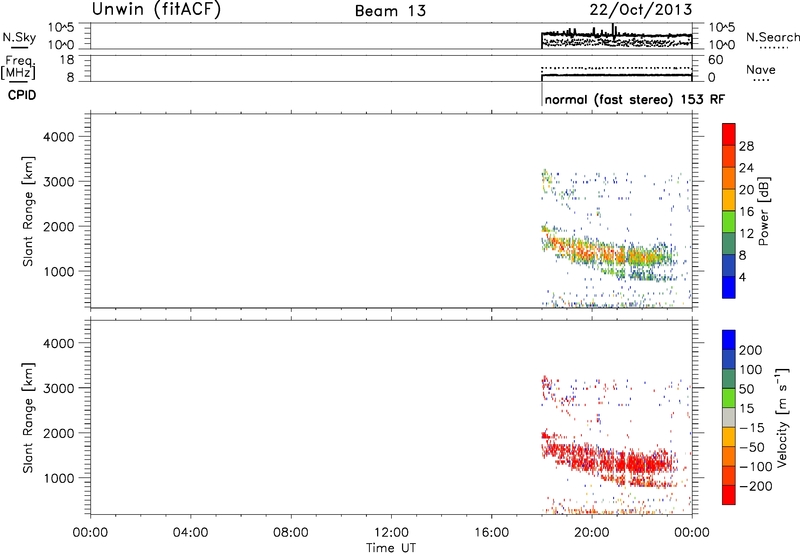This screenshot has height=554, width=800.
Task: Click the "1000" tick on the power panel axis
Action: click(x=58, y=271)
